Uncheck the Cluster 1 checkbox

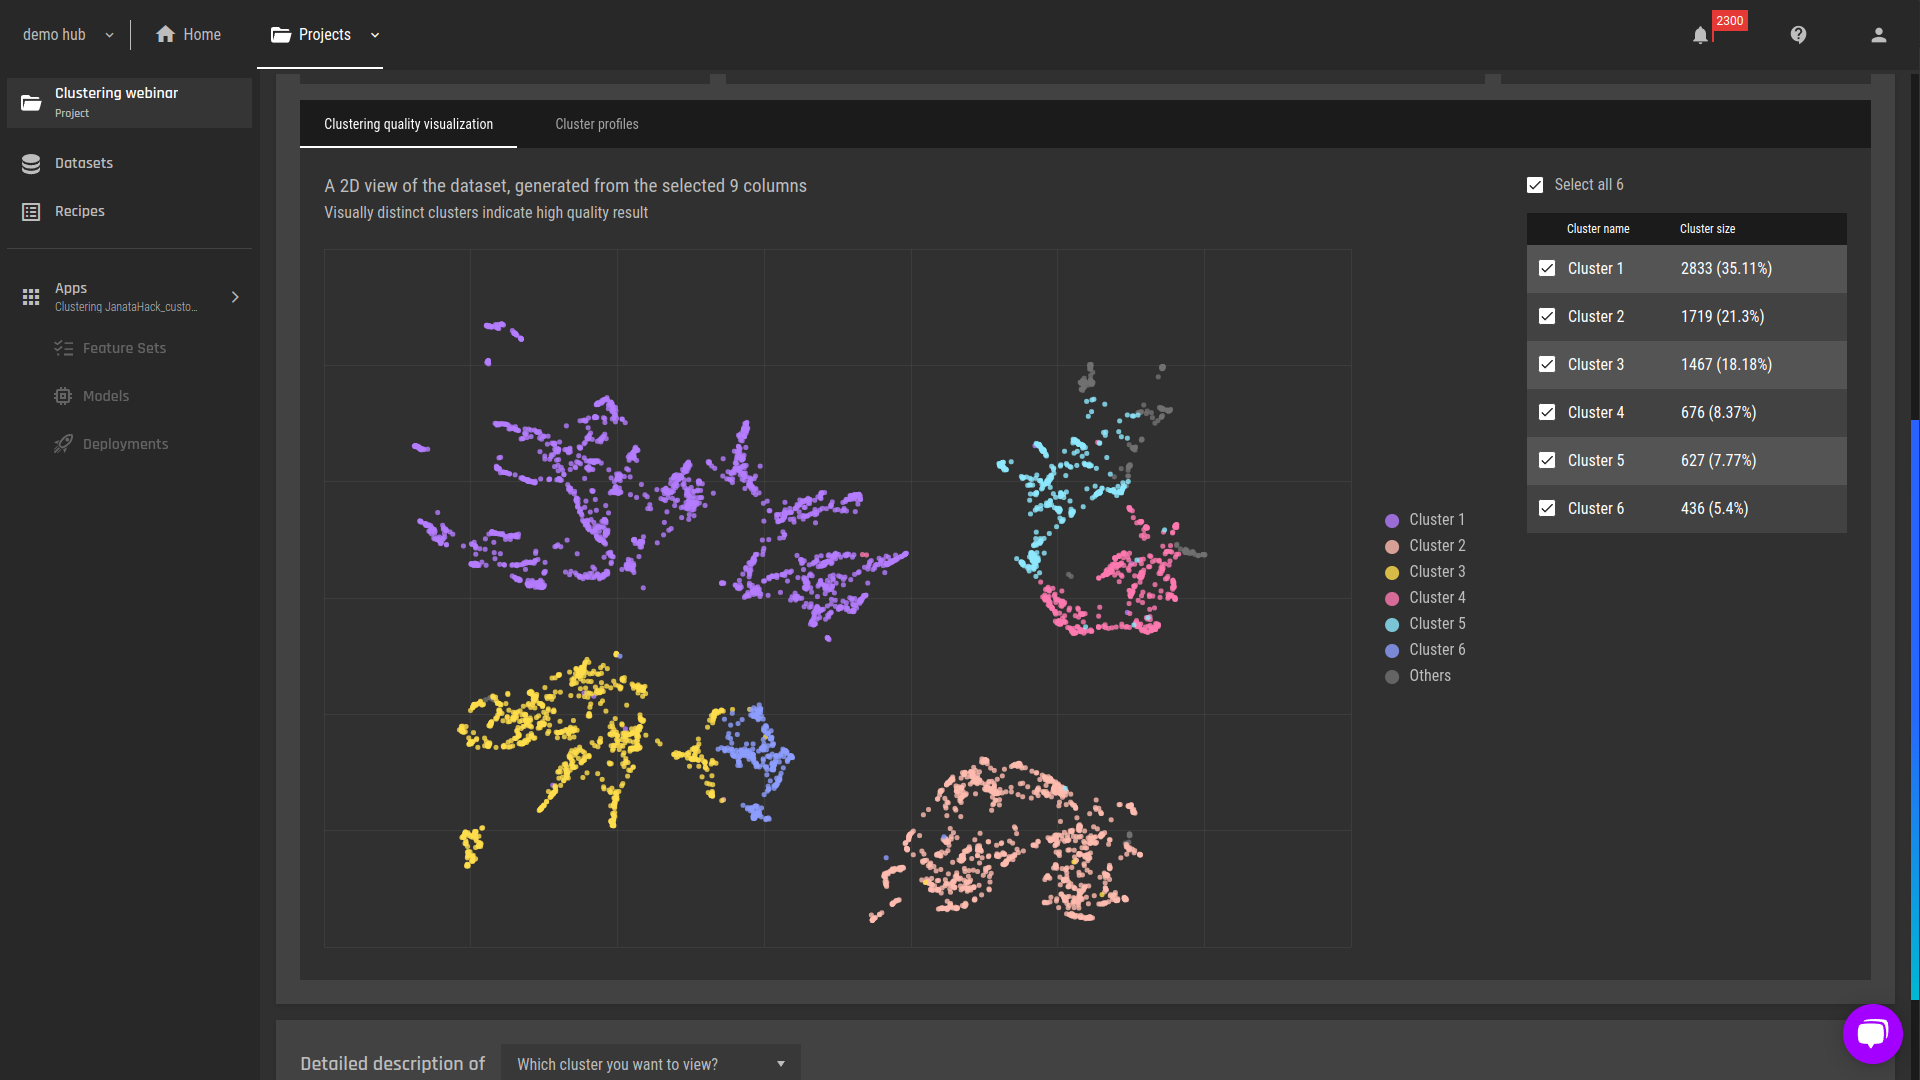coord(1547,268)
